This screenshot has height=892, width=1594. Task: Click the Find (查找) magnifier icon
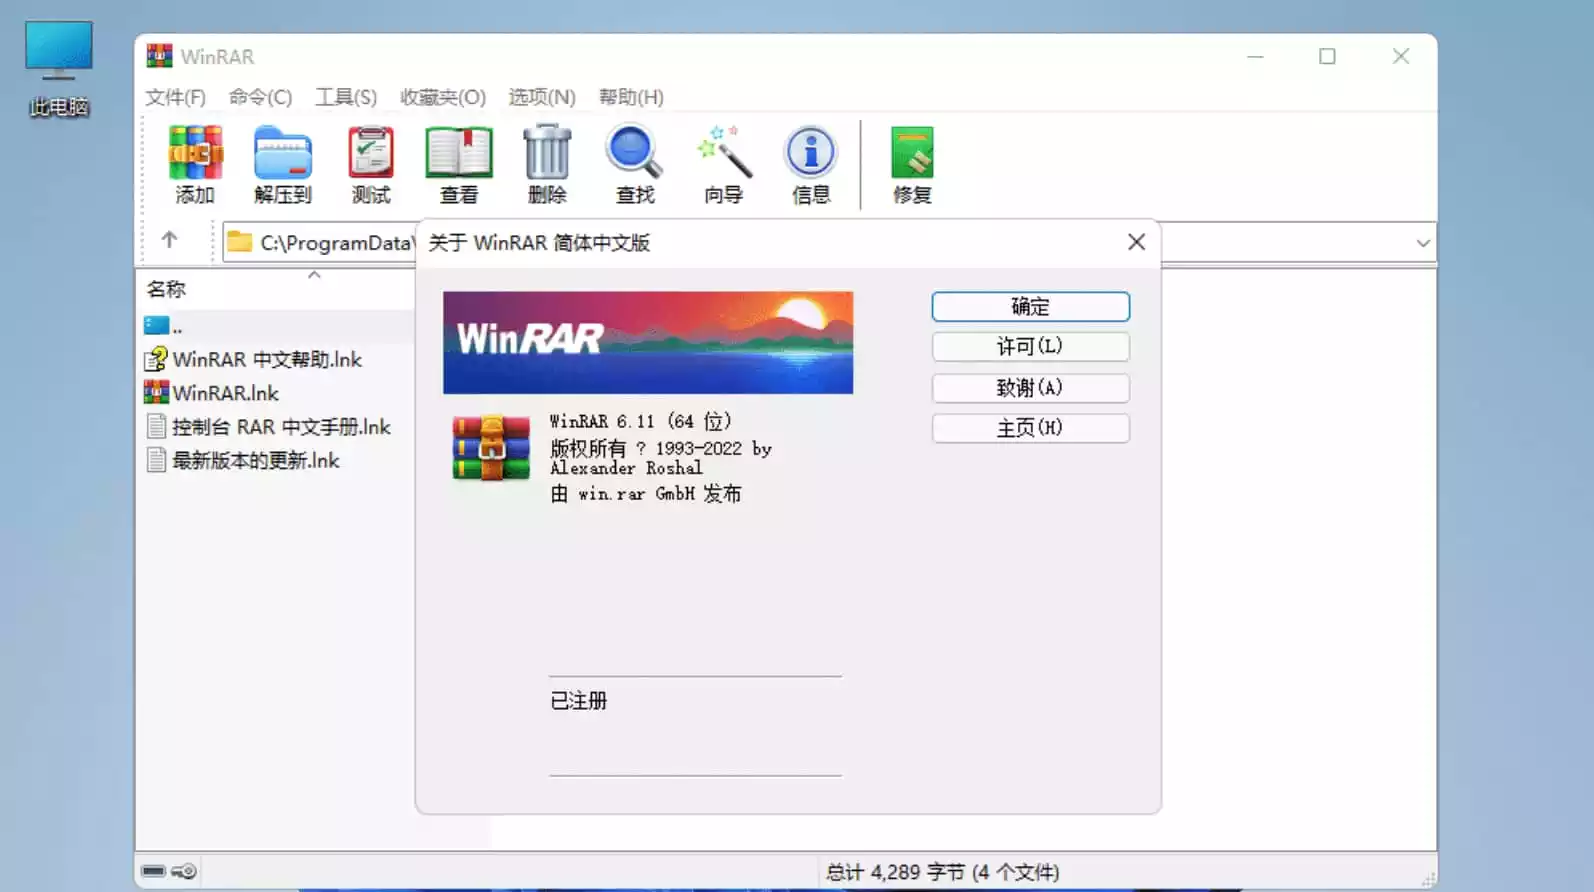point(635,164)
